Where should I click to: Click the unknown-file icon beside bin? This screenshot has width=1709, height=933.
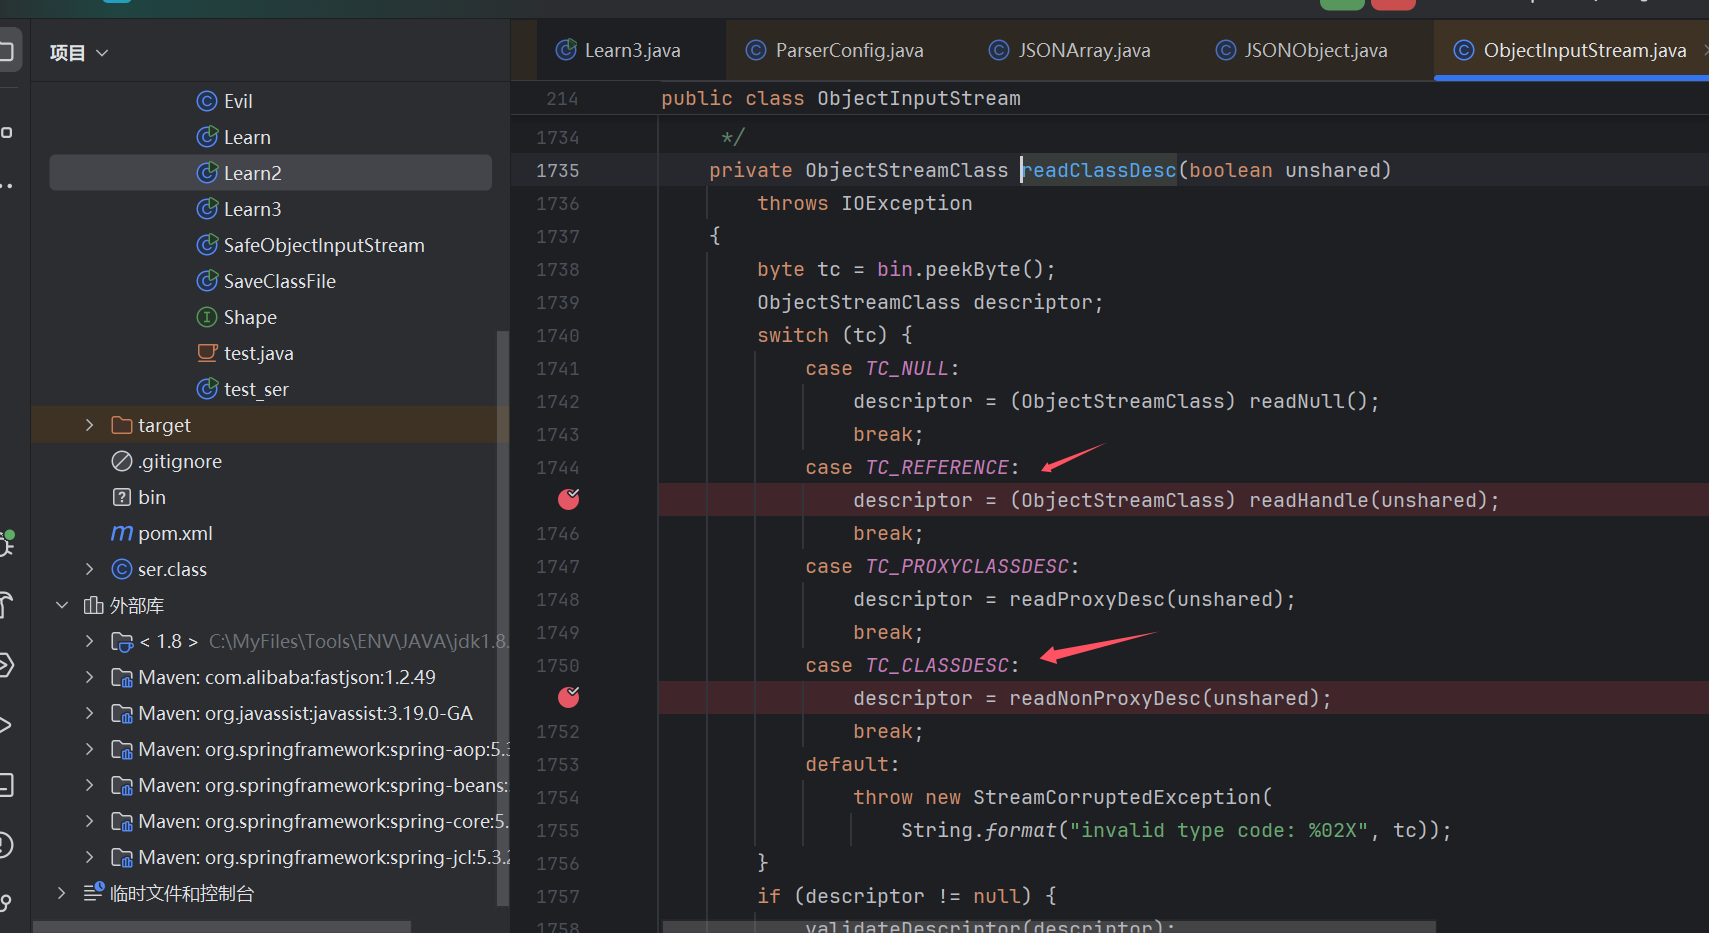(122, 497)
